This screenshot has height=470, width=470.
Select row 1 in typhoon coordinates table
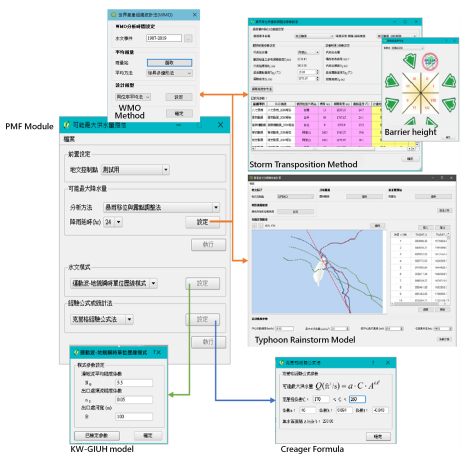point(419,241)
